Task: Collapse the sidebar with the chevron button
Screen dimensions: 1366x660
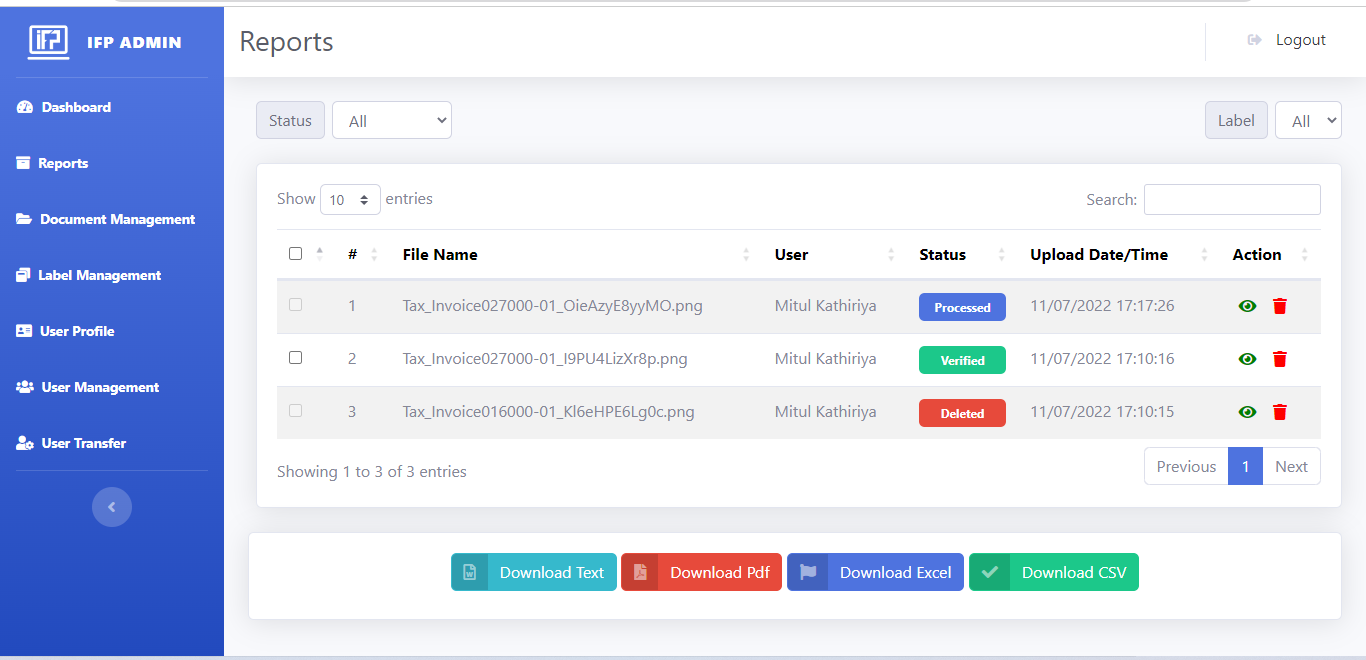Action: click(112, 507)
